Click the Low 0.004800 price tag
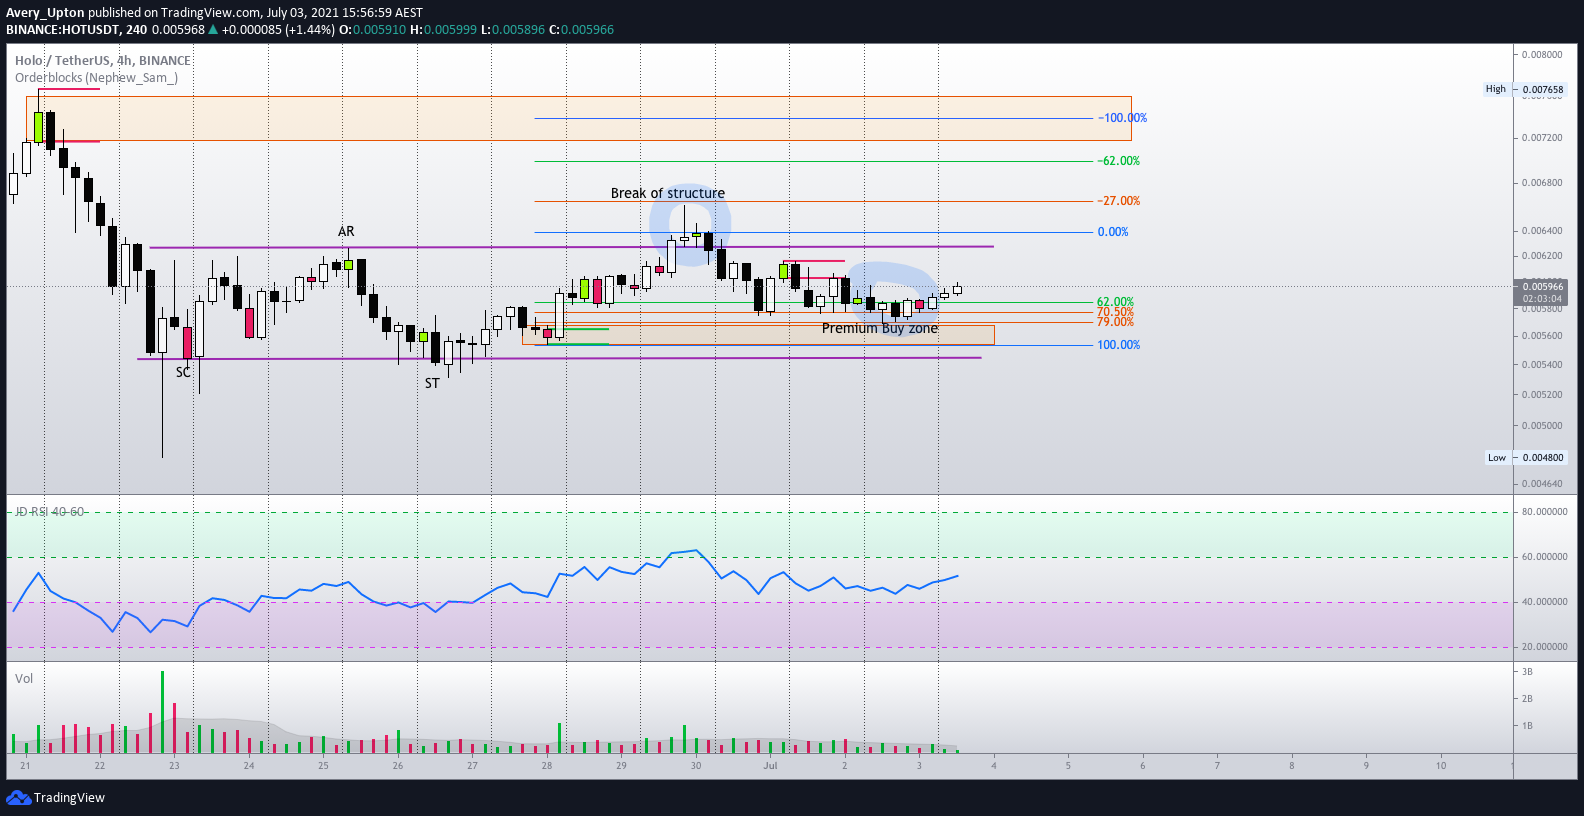Viewport: 1584px width, 816px height. pos(1525,457)
